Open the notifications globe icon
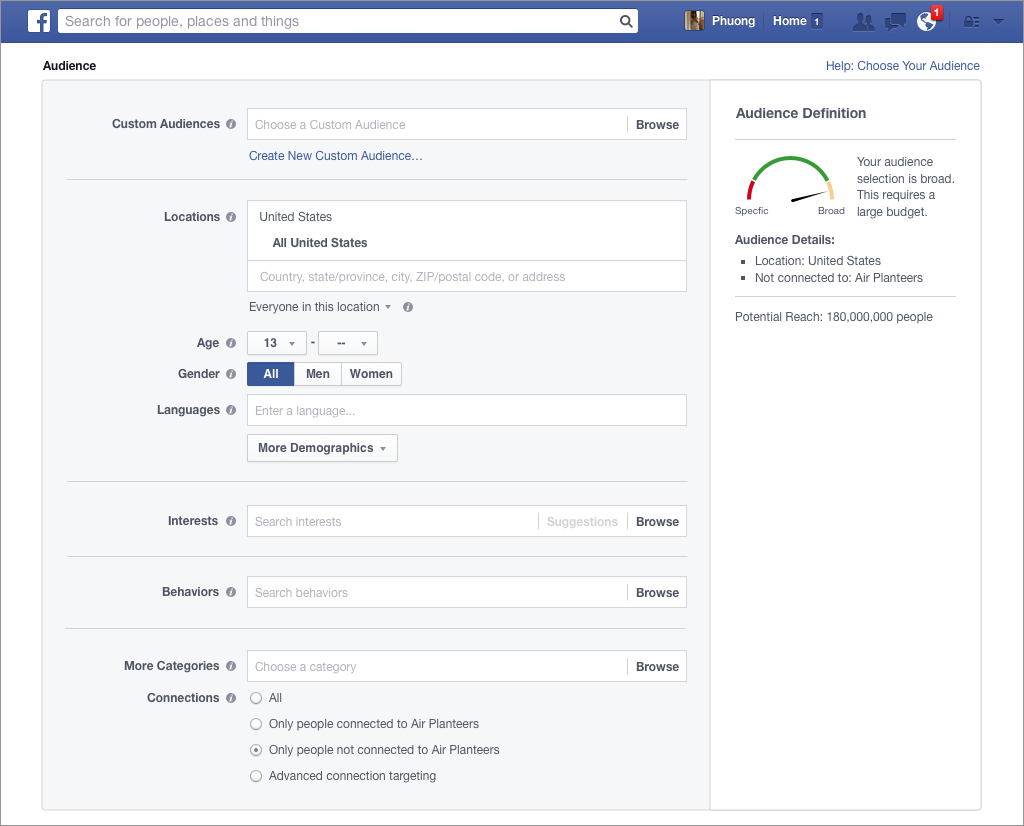 [927, 22]
